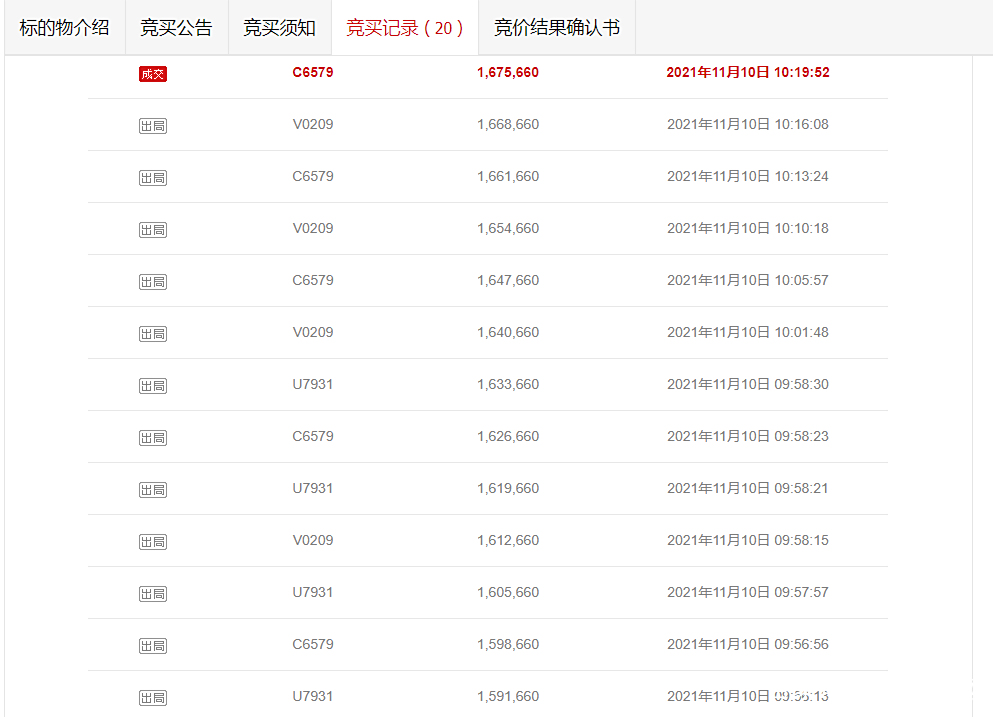Click 出局 badge in the 1,633,660 row
Image resolution: width=993 pixels, height=717 pixels.
coord(153,386)
